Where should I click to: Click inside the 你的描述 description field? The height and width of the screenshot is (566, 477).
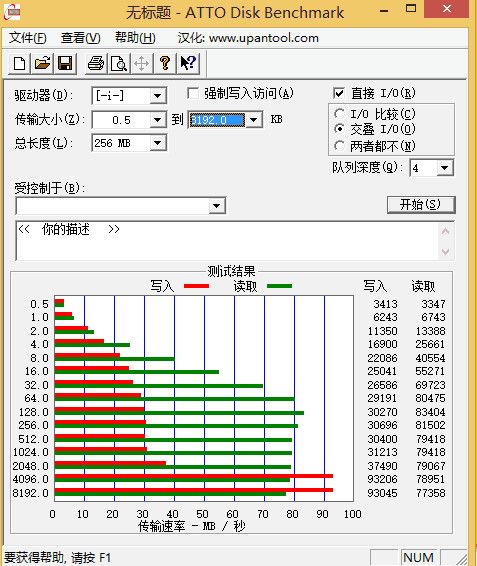pos(227,241)
